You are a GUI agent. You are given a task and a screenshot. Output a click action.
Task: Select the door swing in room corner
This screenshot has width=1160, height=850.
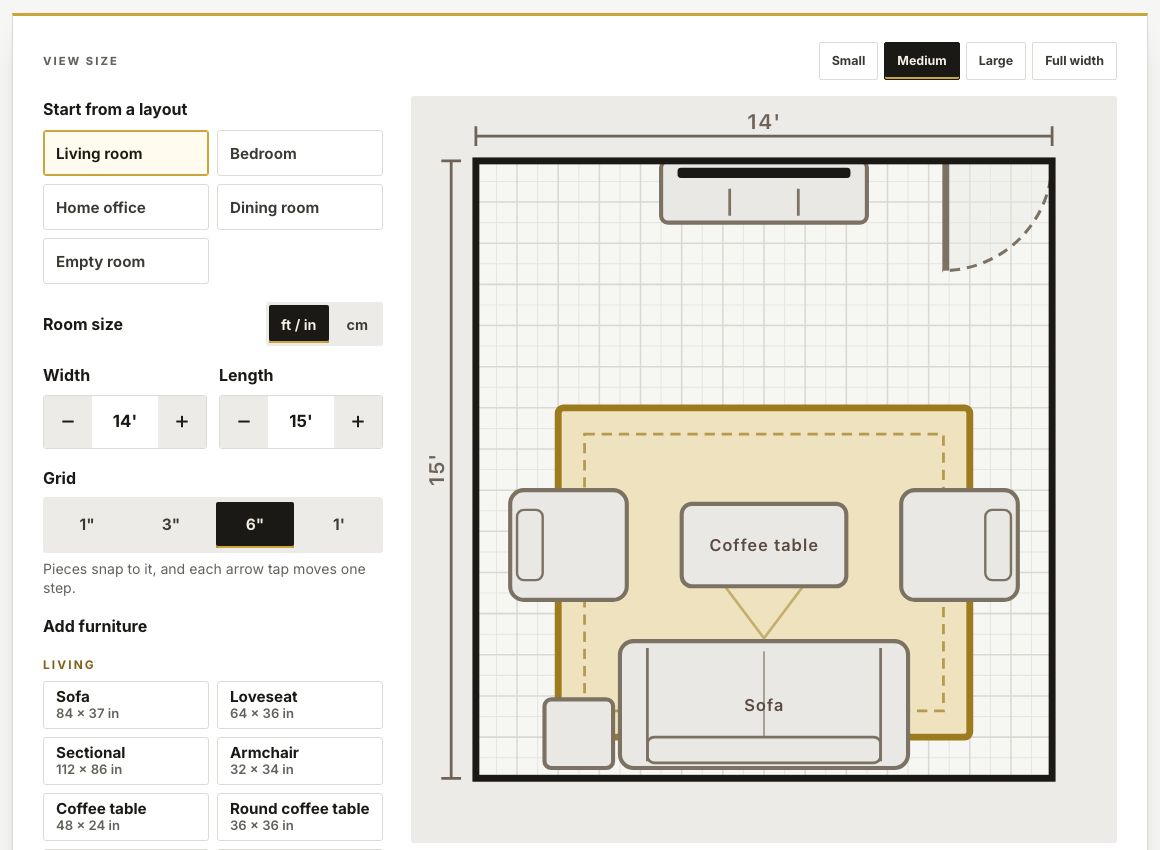996,217
